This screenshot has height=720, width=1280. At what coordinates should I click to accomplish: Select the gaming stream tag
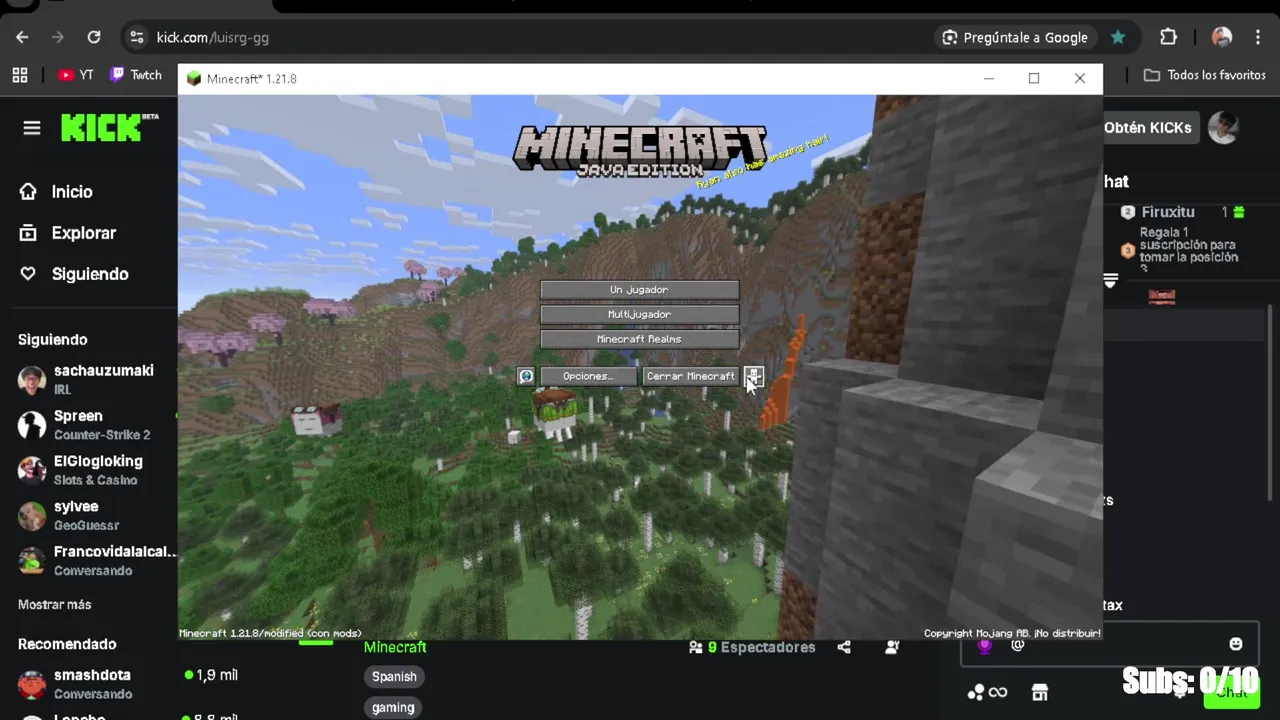(x=393, y=707)
